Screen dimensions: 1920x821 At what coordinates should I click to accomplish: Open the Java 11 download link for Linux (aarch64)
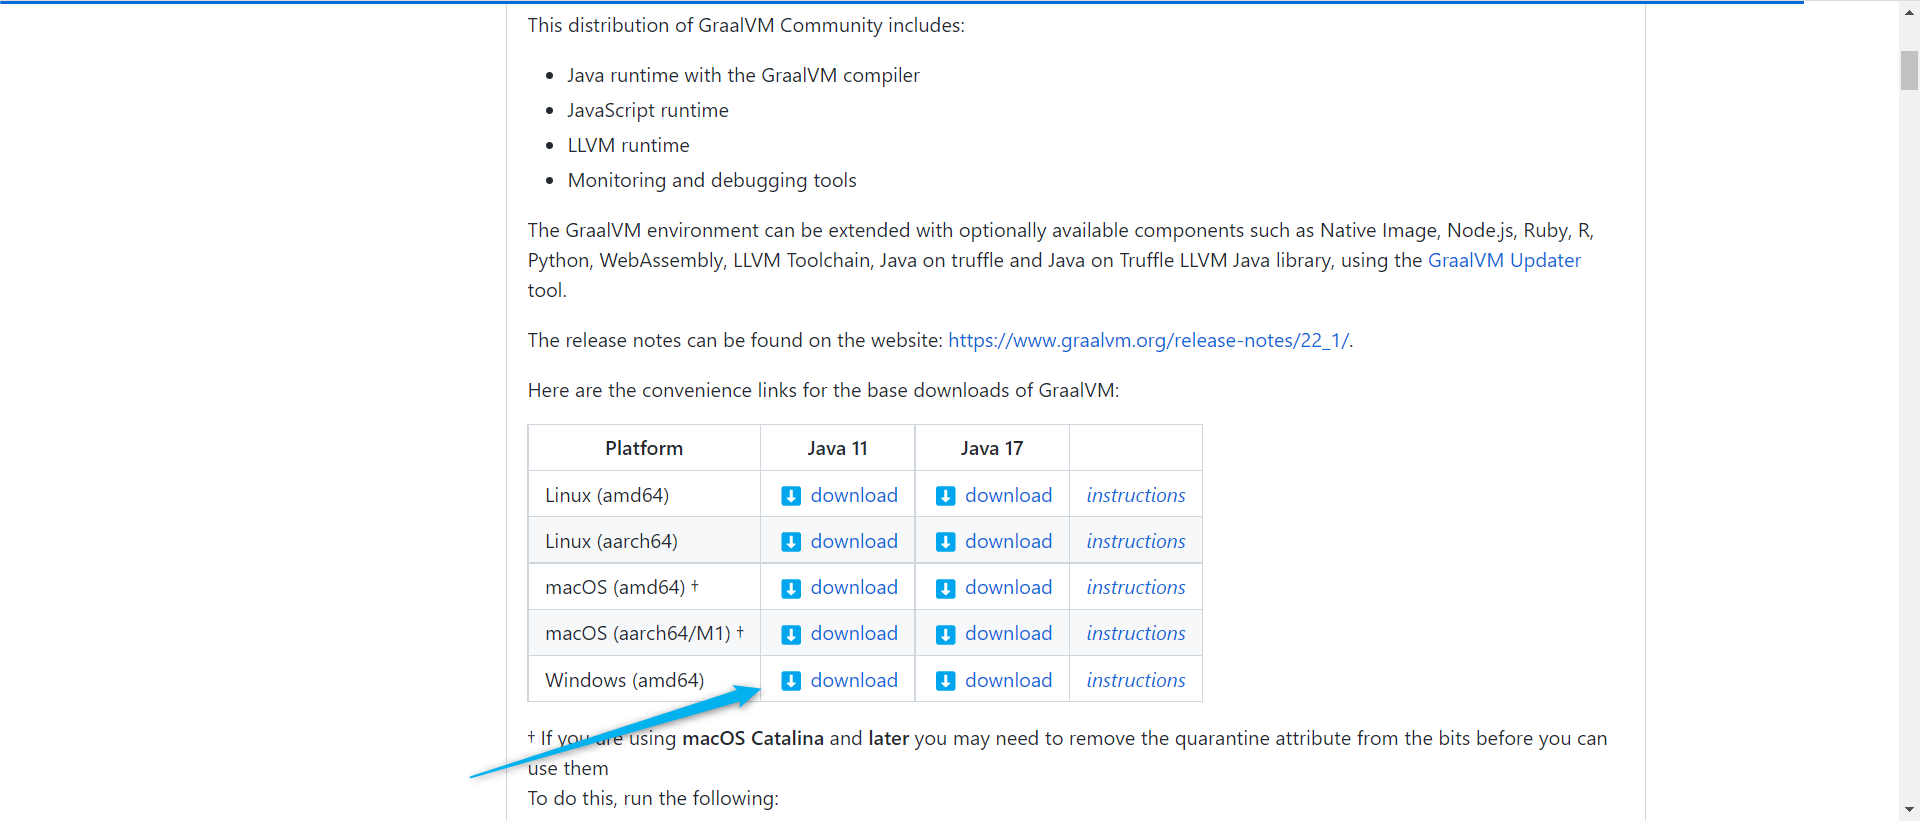[854, 541]
